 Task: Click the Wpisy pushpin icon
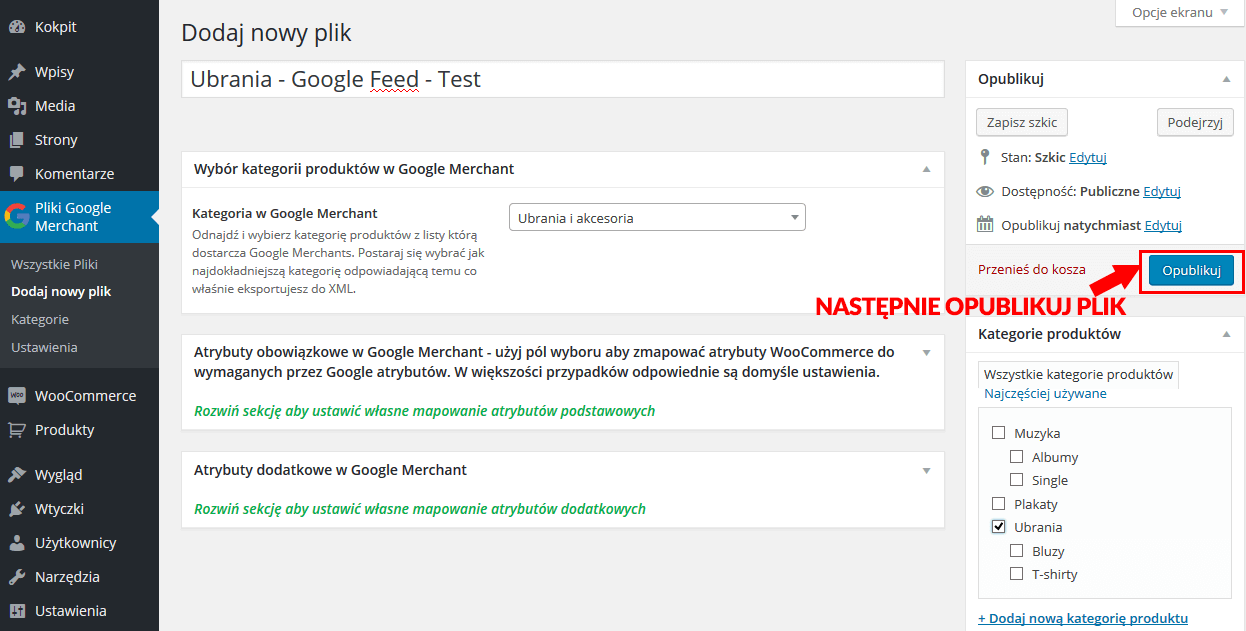16,72
